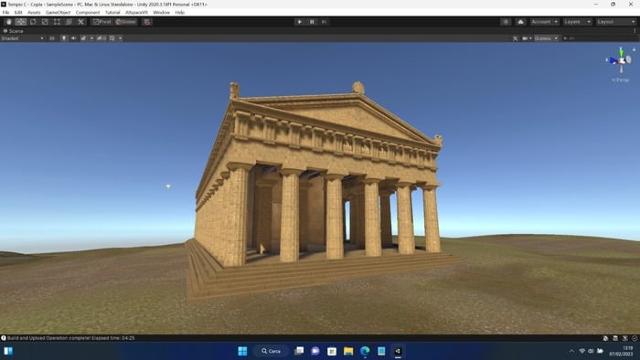Toggle hidden objects visibility count

(101, 38)
